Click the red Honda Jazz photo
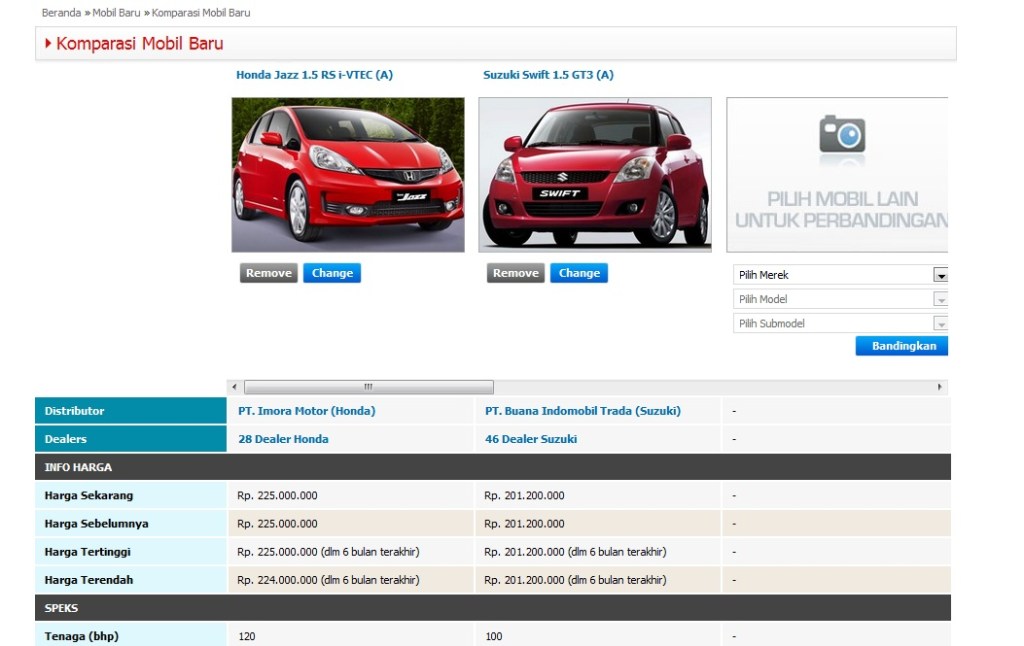Image resolution: width=1024 pixels, height=646 pixels. coord(348,174)
